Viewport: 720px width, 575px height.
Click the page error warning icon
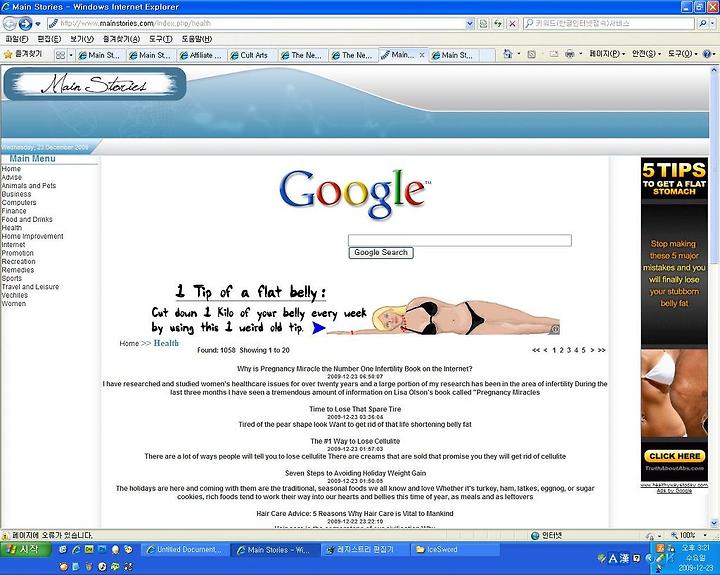pos(6,536)
